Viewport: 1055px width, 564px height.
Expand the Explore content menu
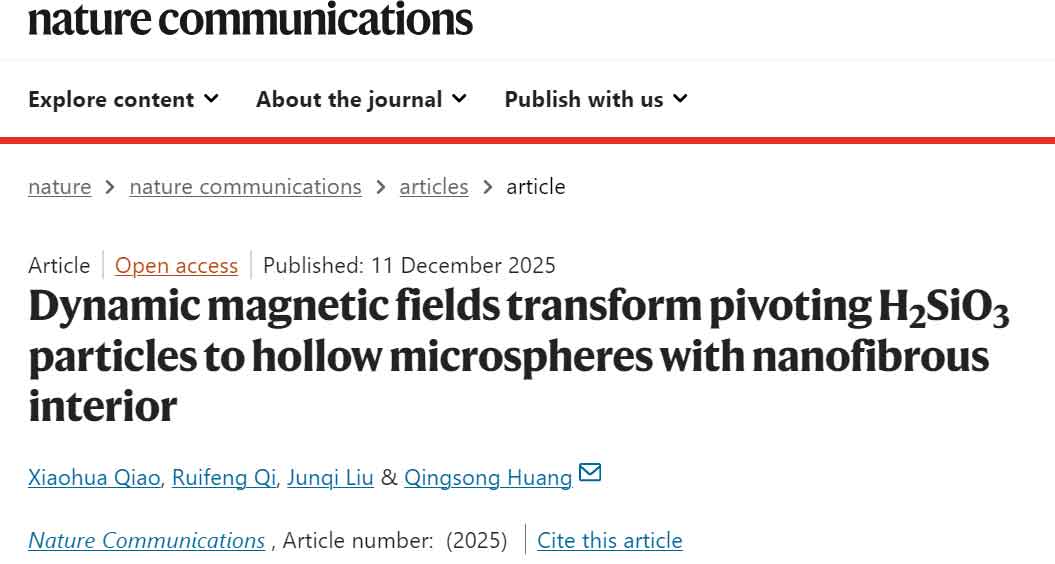pos(122,99)
